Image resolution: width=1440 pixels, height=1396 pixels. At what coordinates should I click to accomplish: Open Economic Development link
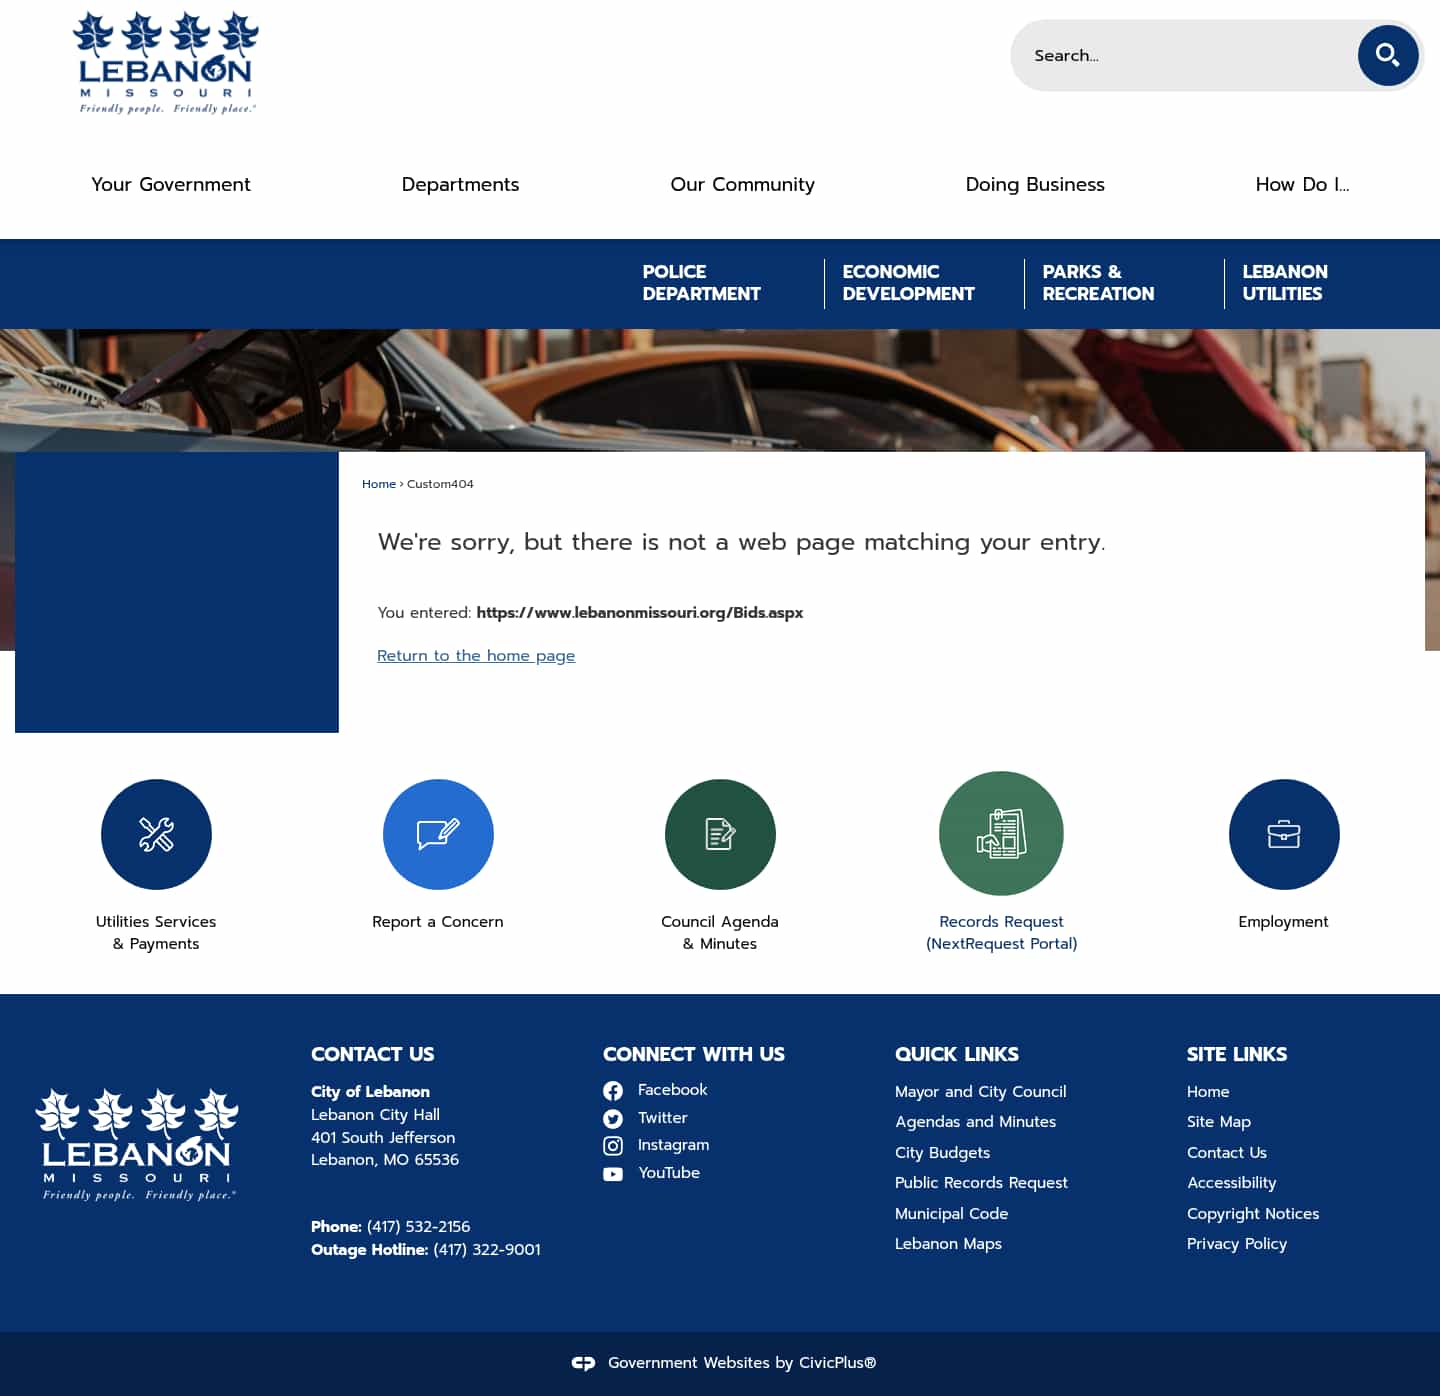click(x=908, y=283)
